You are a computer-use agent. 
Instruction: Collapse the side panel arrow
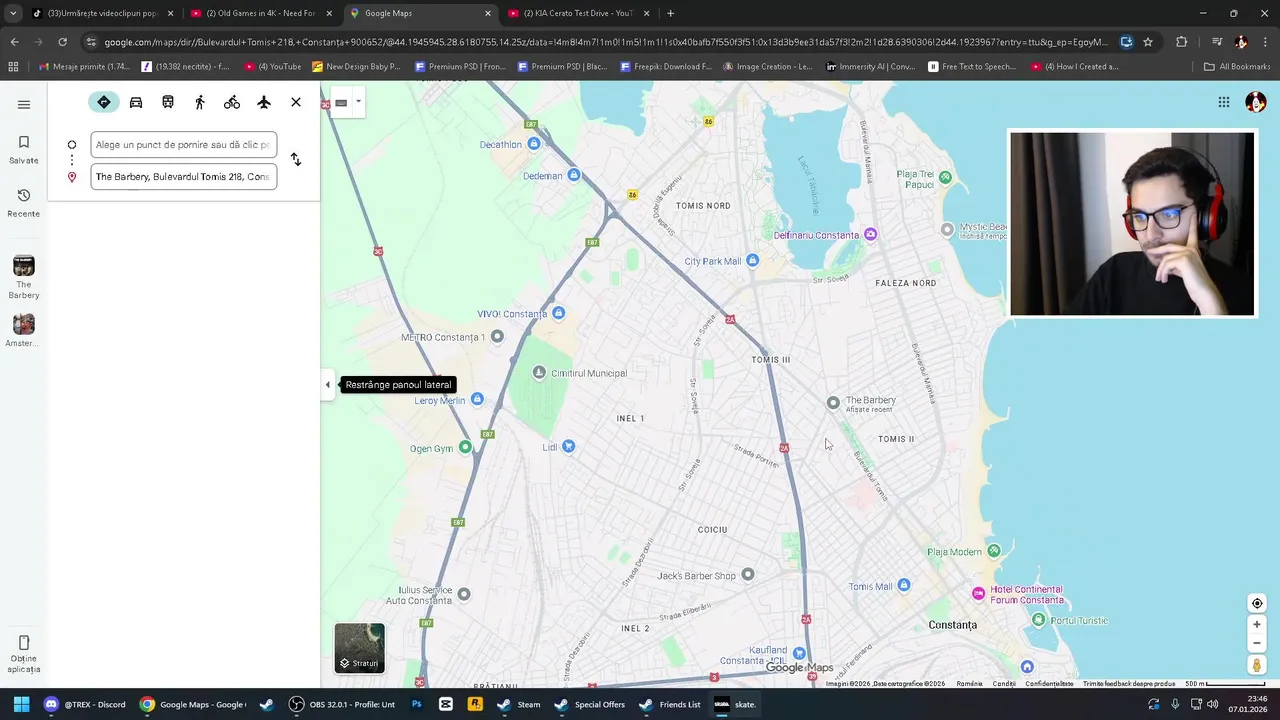(327, 384)
